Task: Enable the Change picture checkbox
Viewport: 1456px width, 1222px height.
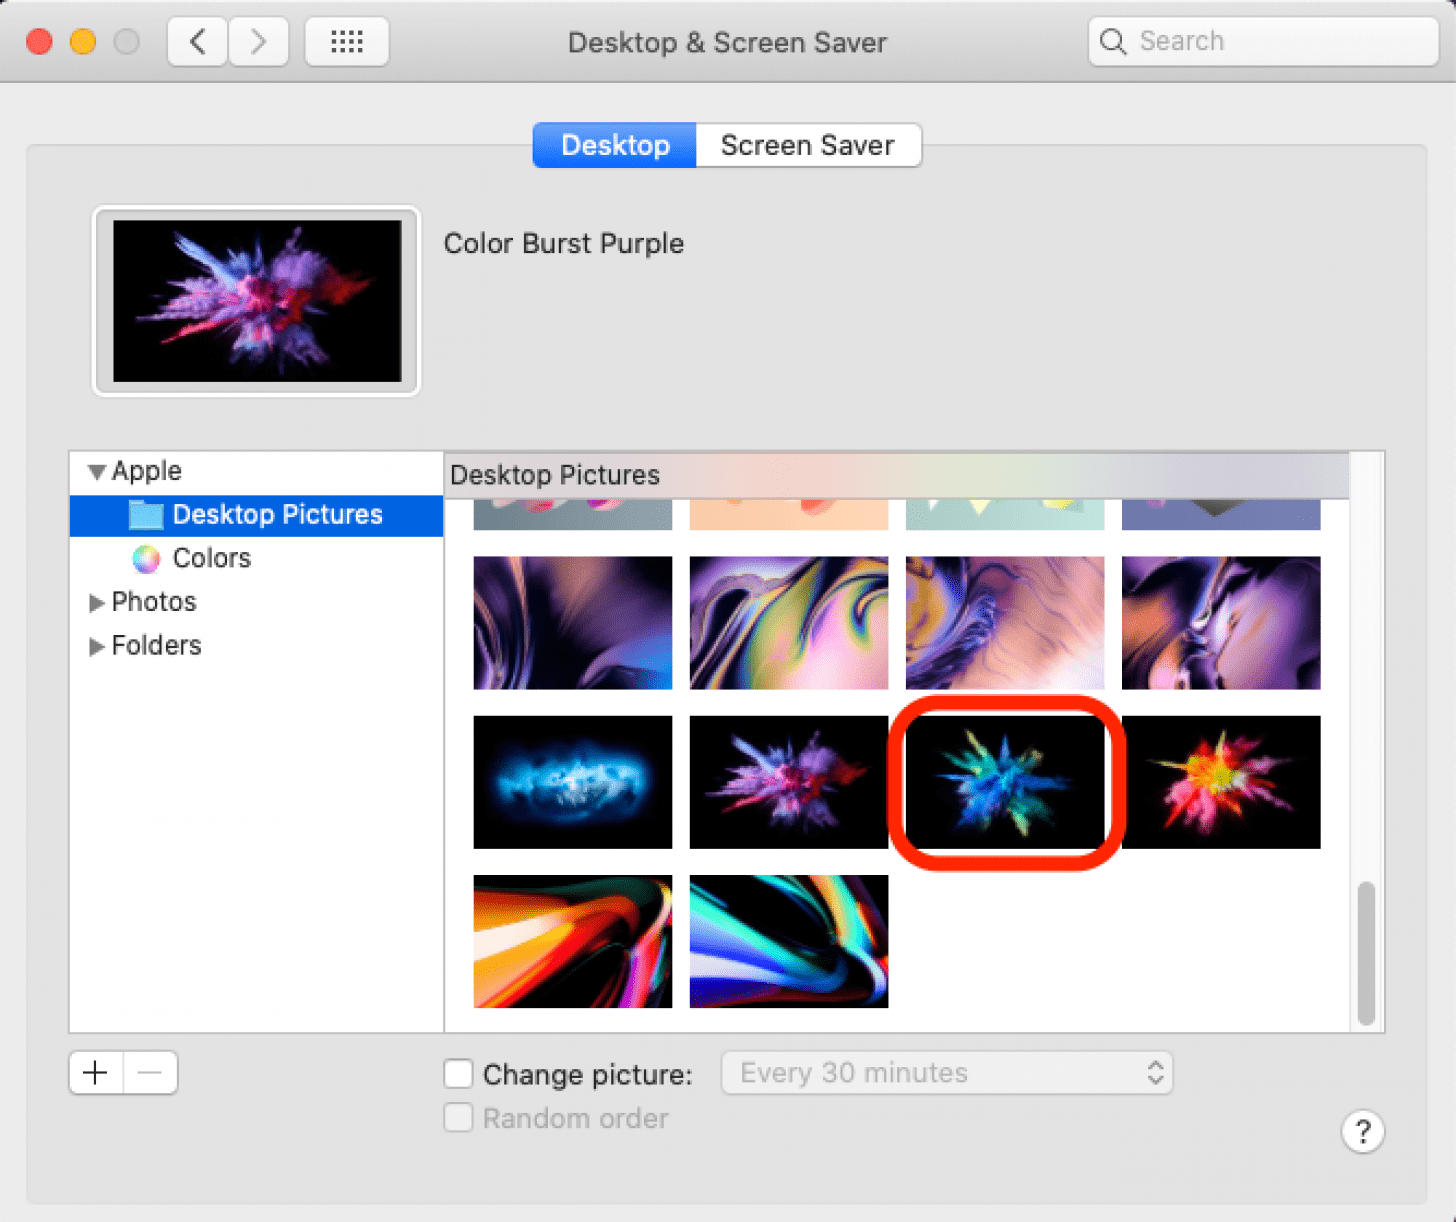Action: pyautogui.click(x=458, y=1074)
